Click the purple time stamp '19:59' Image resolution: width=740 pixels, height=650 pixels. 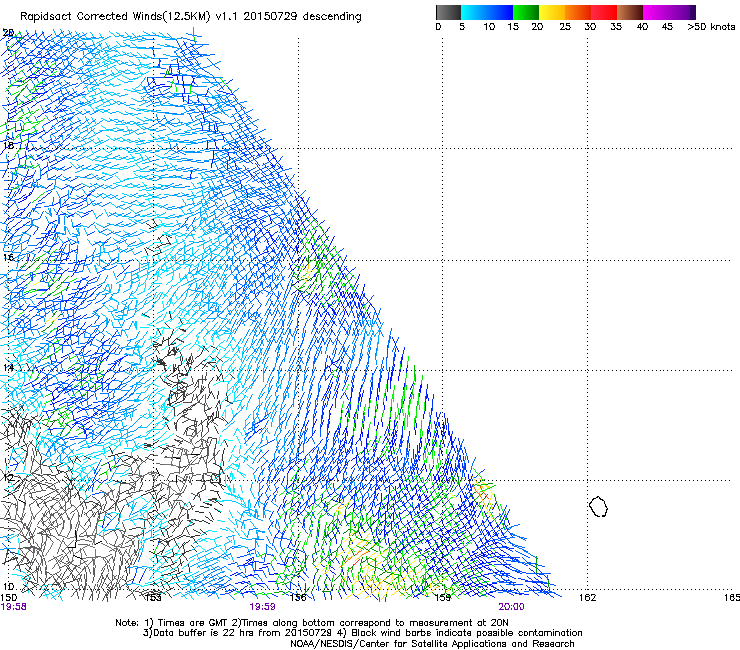point(262,607)
